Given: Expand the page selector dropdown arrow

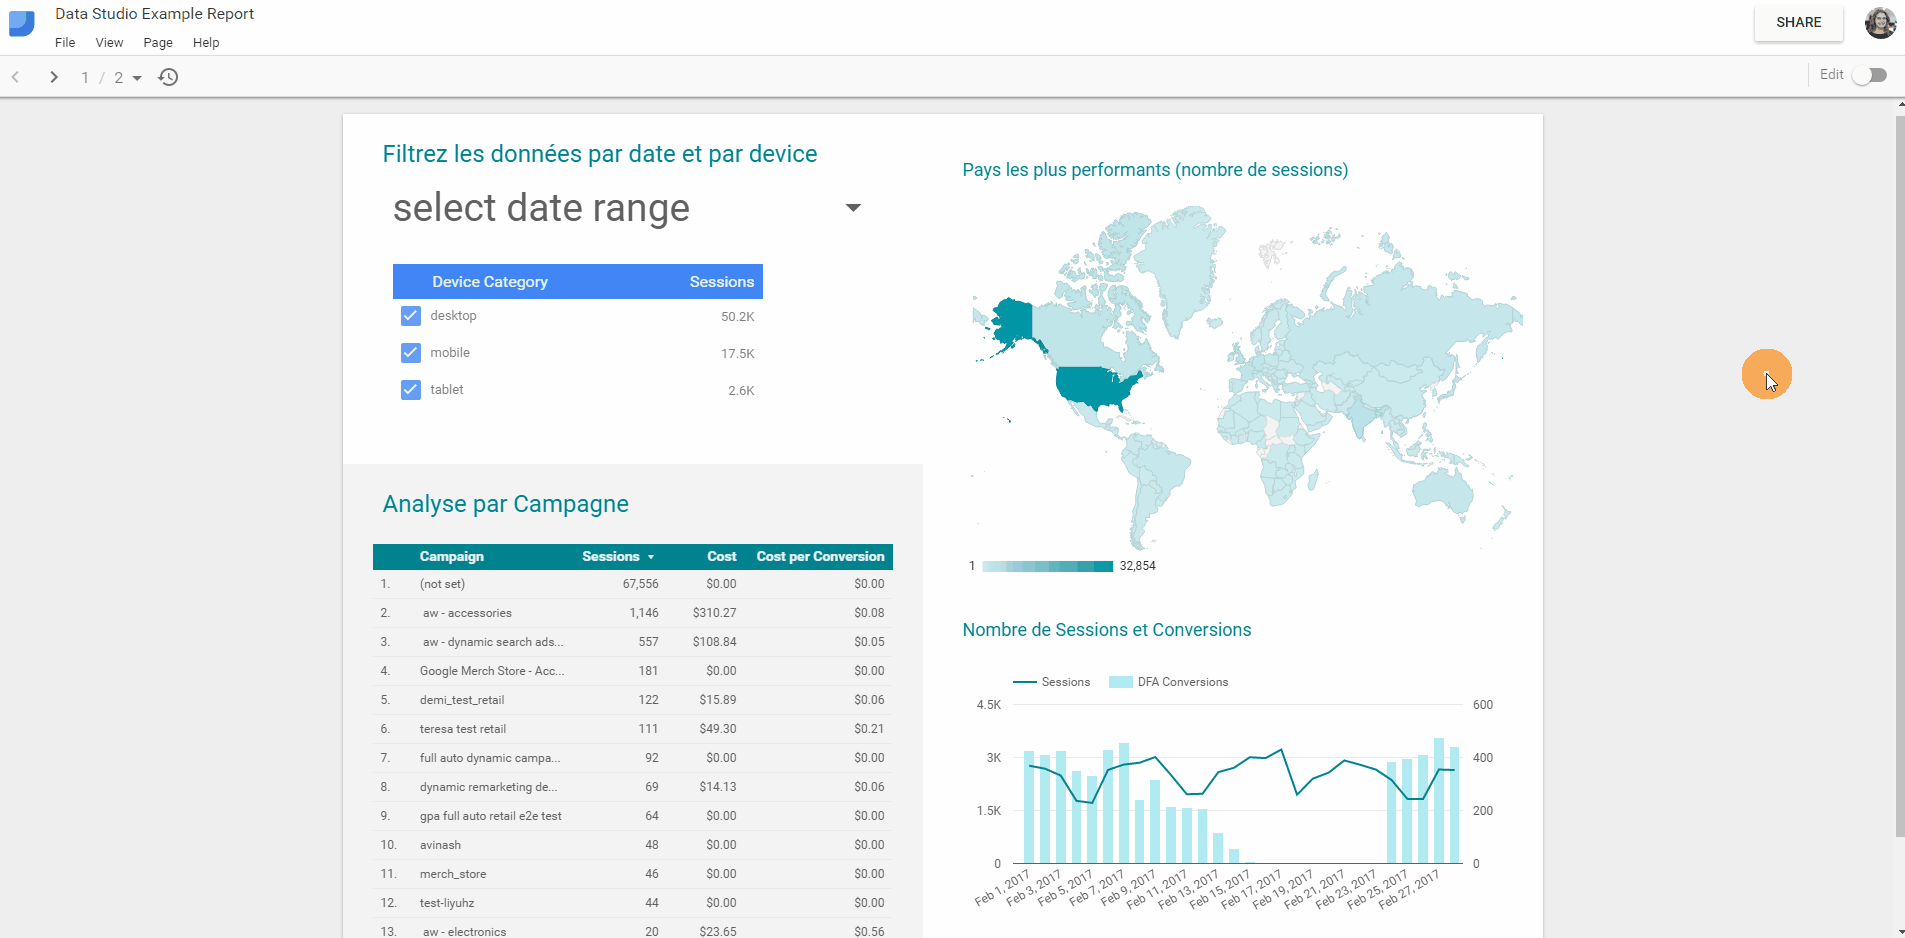Looking at the screenshot, I should pos(137,78).
